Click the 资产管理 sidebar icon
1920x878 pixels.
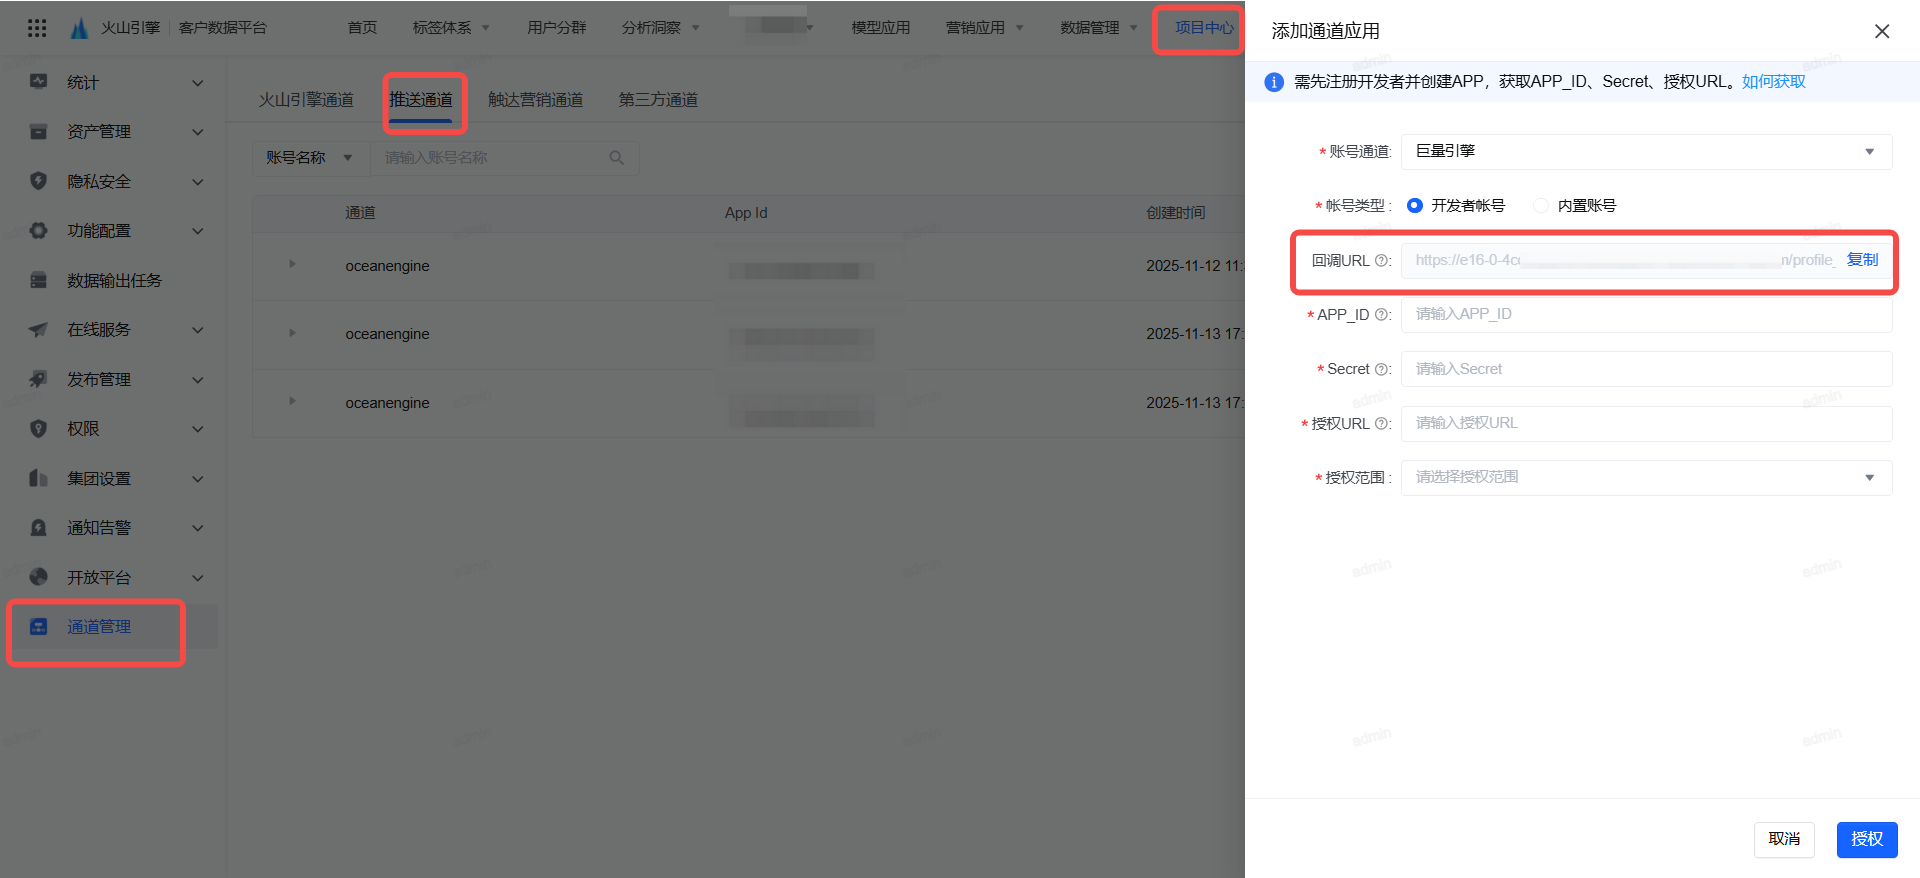coord(38,132)
